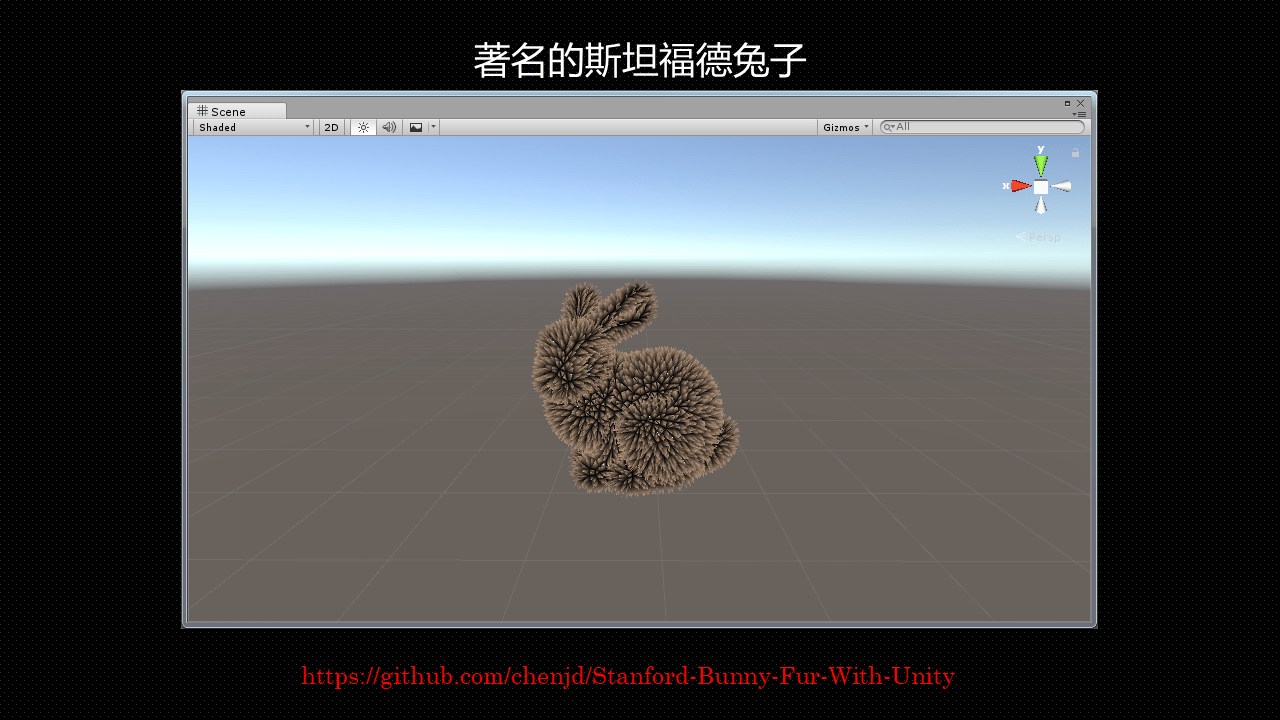Viewport: 1280px width, 720px height.
Task: Close the Scene panel window
Action: pos(1080,103)
